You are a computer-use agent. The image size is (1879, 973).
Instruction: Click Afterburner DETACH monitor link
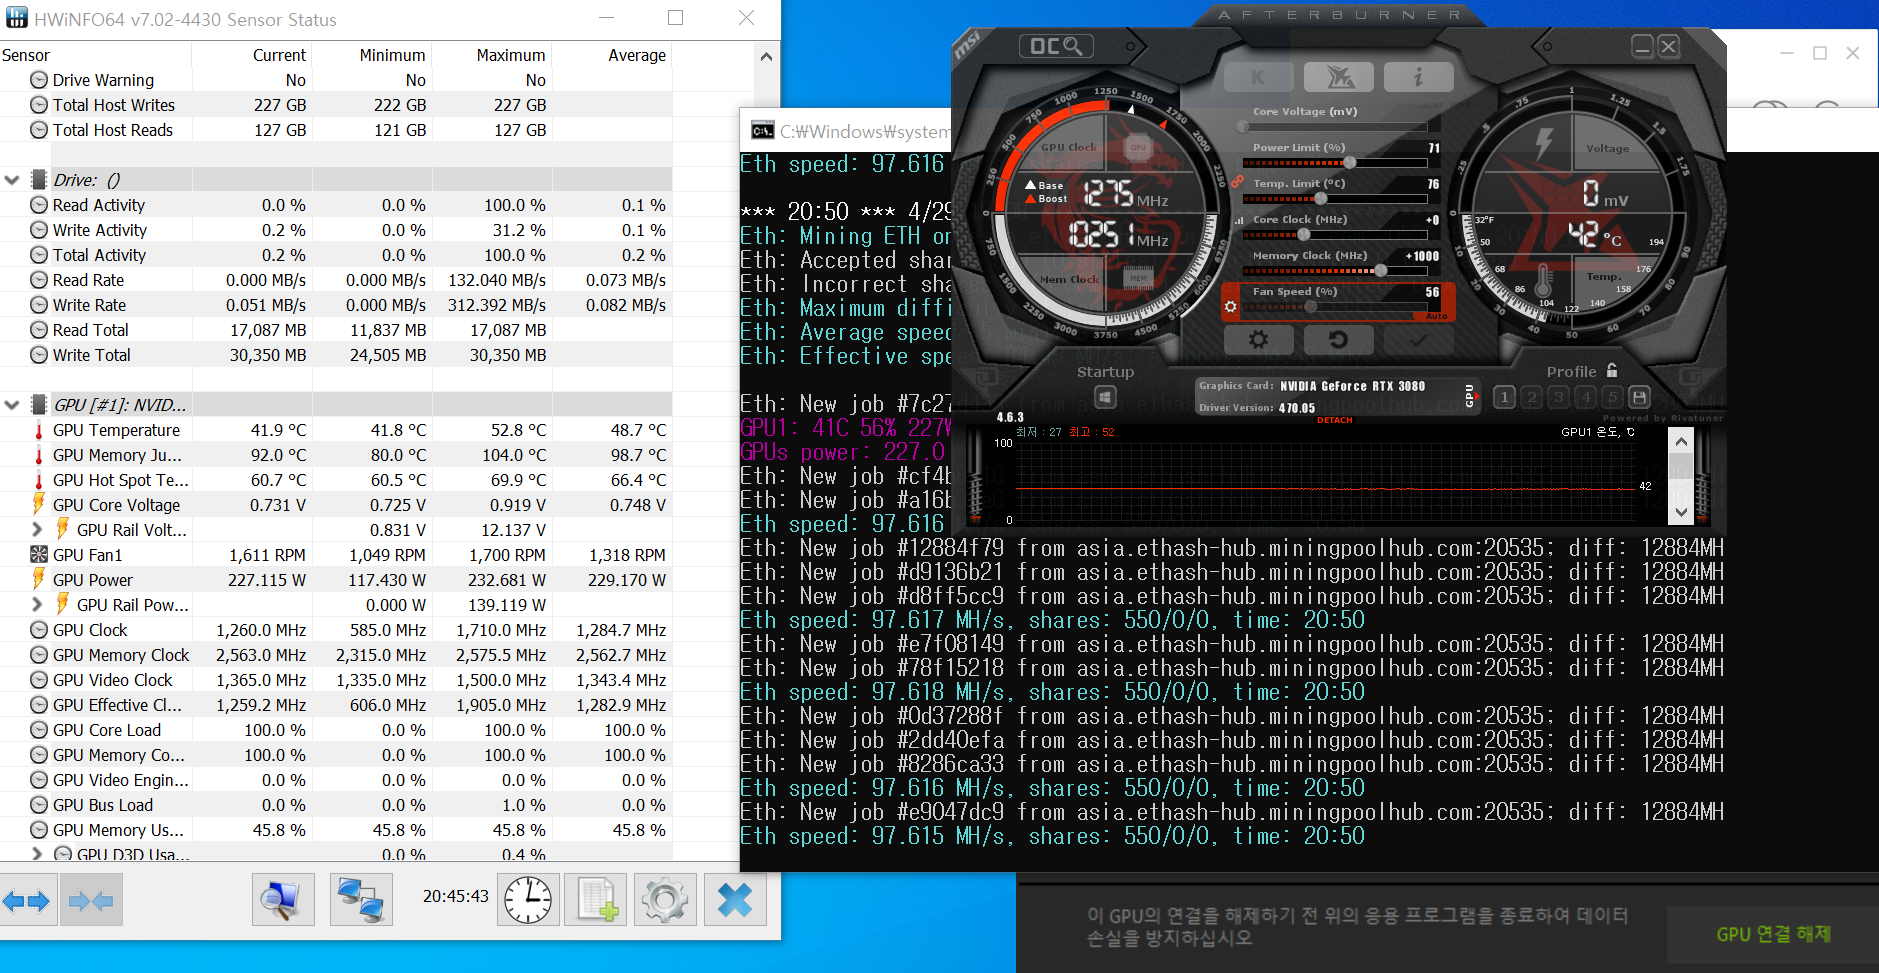click(1334, 420)
